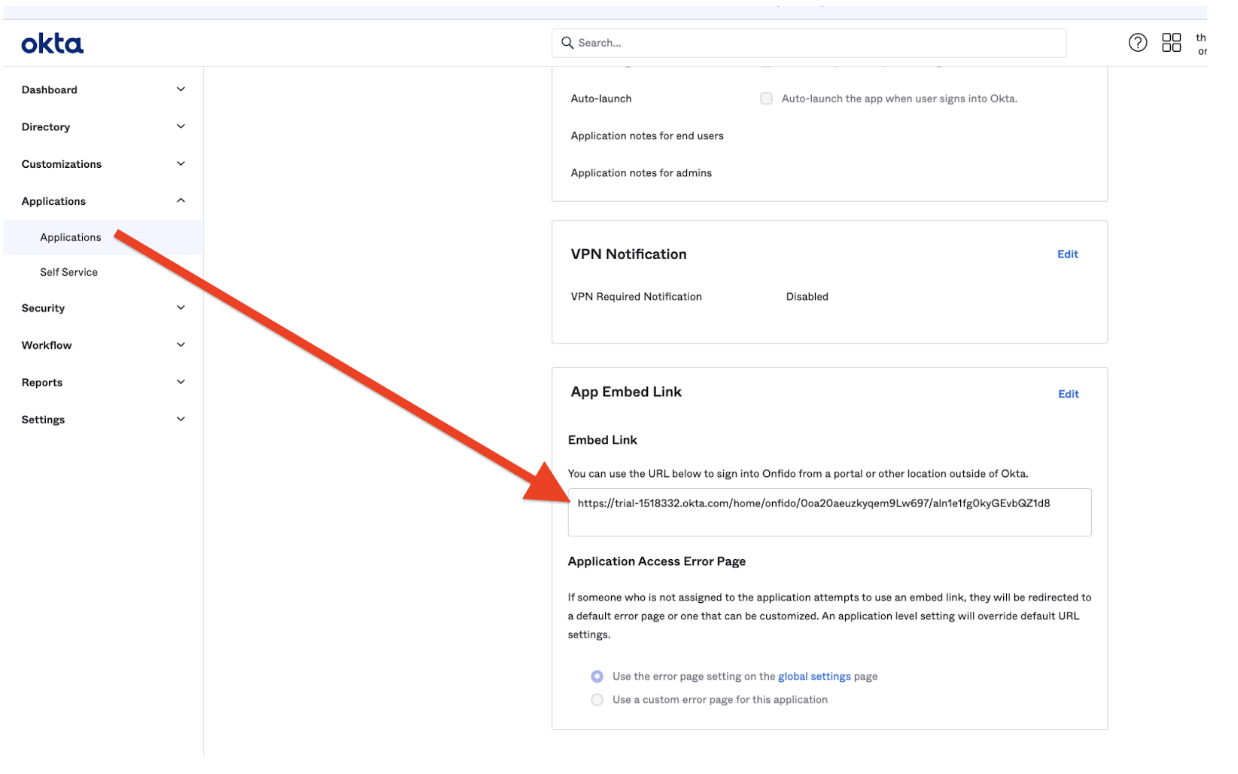Viewport: 1238px width, 774px height.
Task: Open the global settings link
Action: click(814, 677)
